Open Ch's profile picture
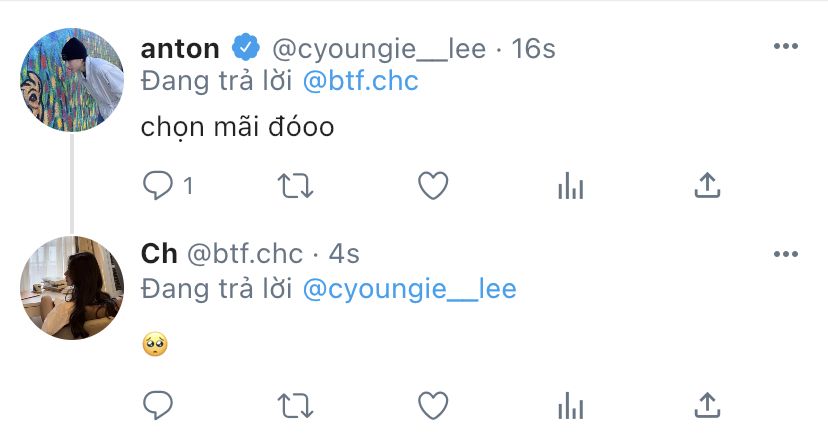The height and width of the screenshot is (433, 828). point(72,288)
